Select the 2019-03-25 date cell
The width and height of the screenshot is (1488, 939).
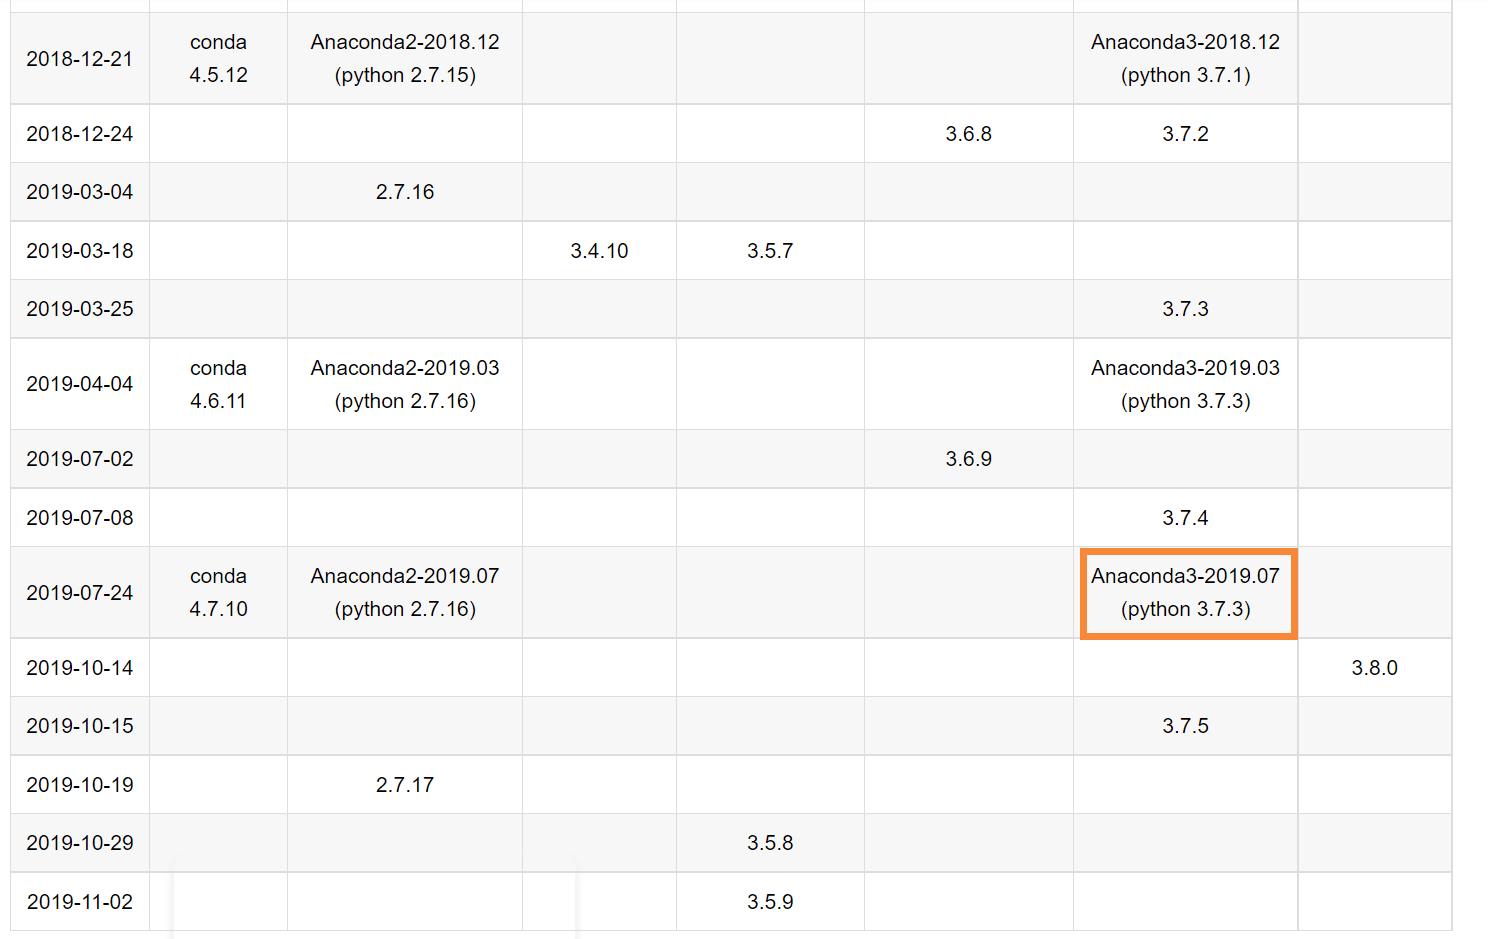[80, 309]
